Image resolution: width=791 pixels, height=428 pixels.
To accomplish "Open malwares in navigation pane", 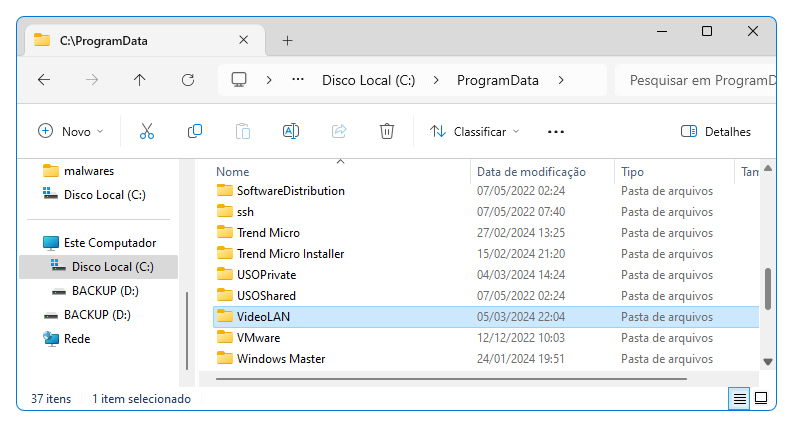I will point(89,171).
